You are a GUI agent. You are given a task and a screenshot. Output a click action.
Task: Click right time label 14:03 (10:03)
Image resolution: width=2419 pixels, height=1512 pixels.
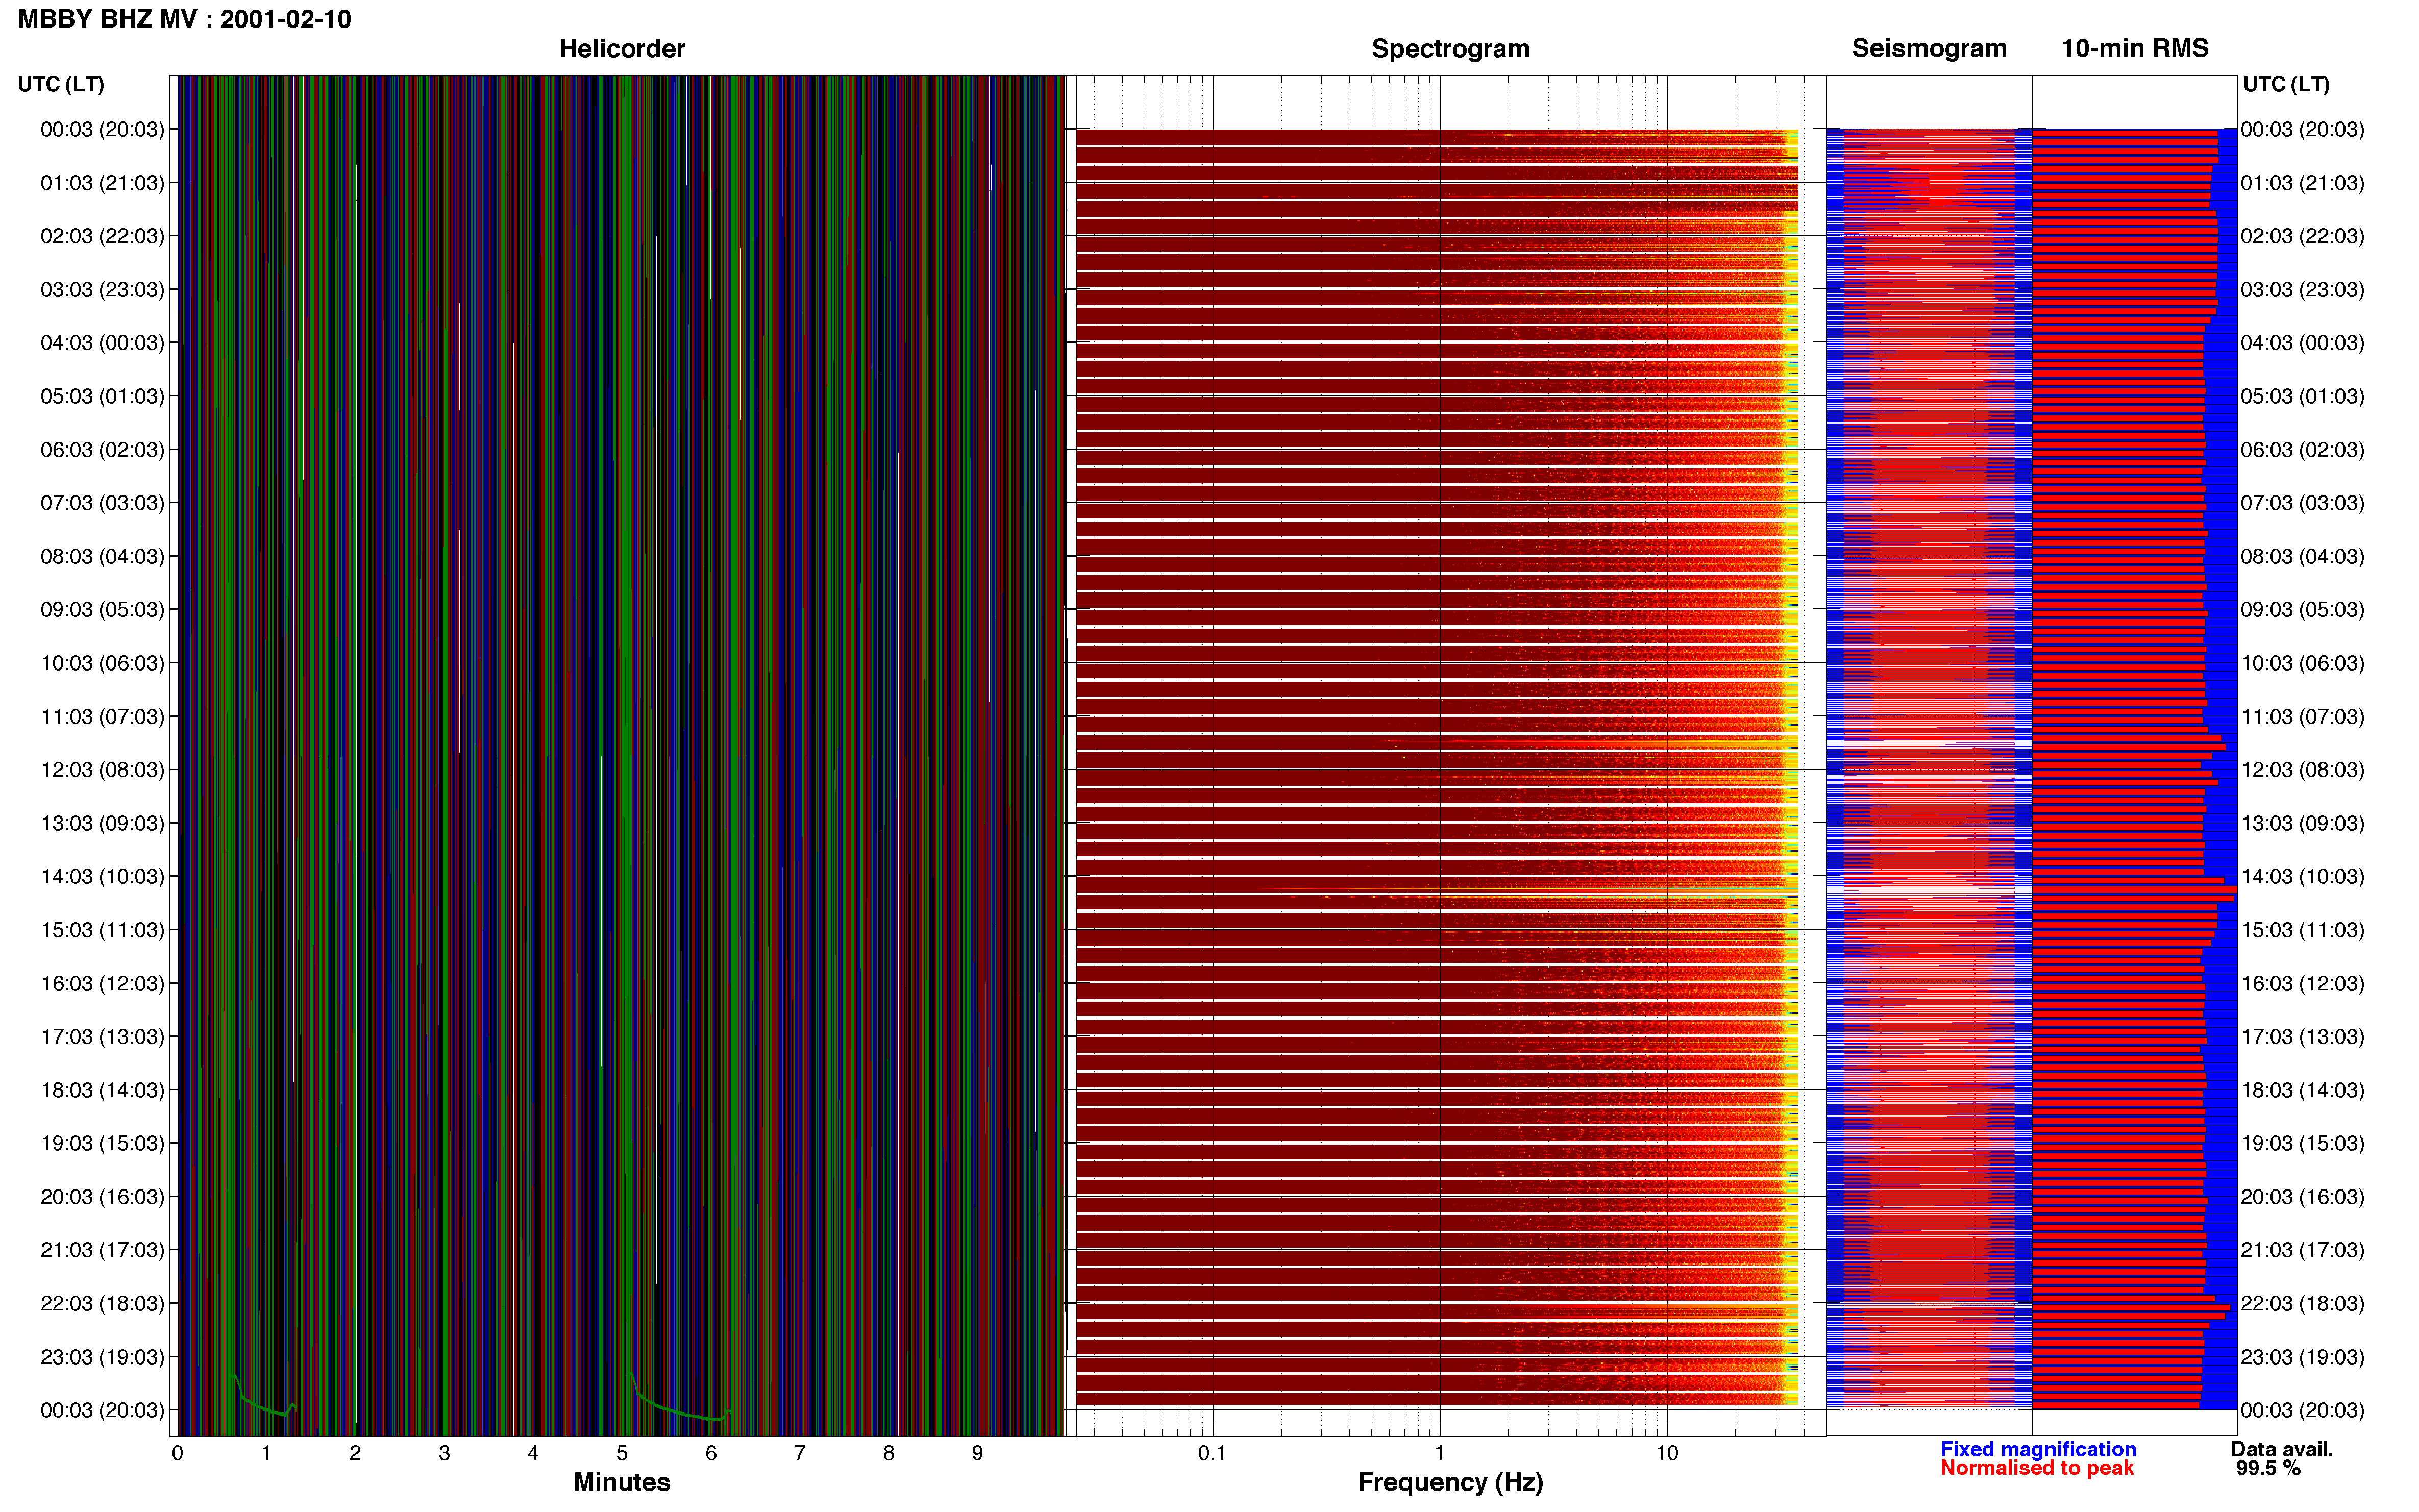[x=2302, y=876]
